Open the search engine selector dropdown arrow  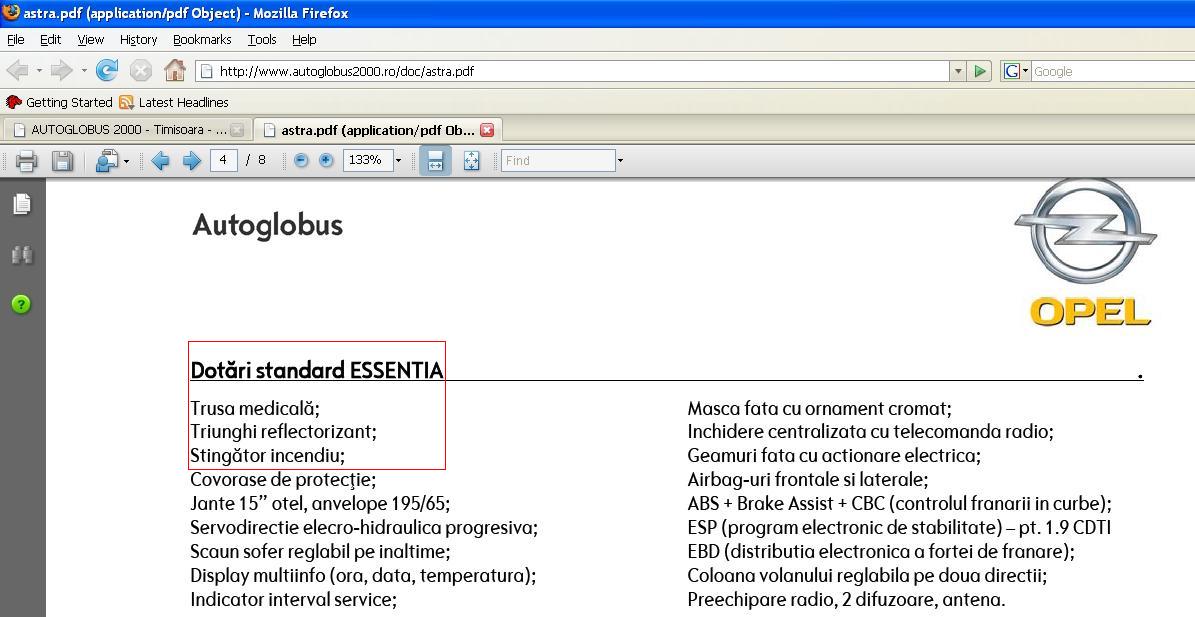1025,71
